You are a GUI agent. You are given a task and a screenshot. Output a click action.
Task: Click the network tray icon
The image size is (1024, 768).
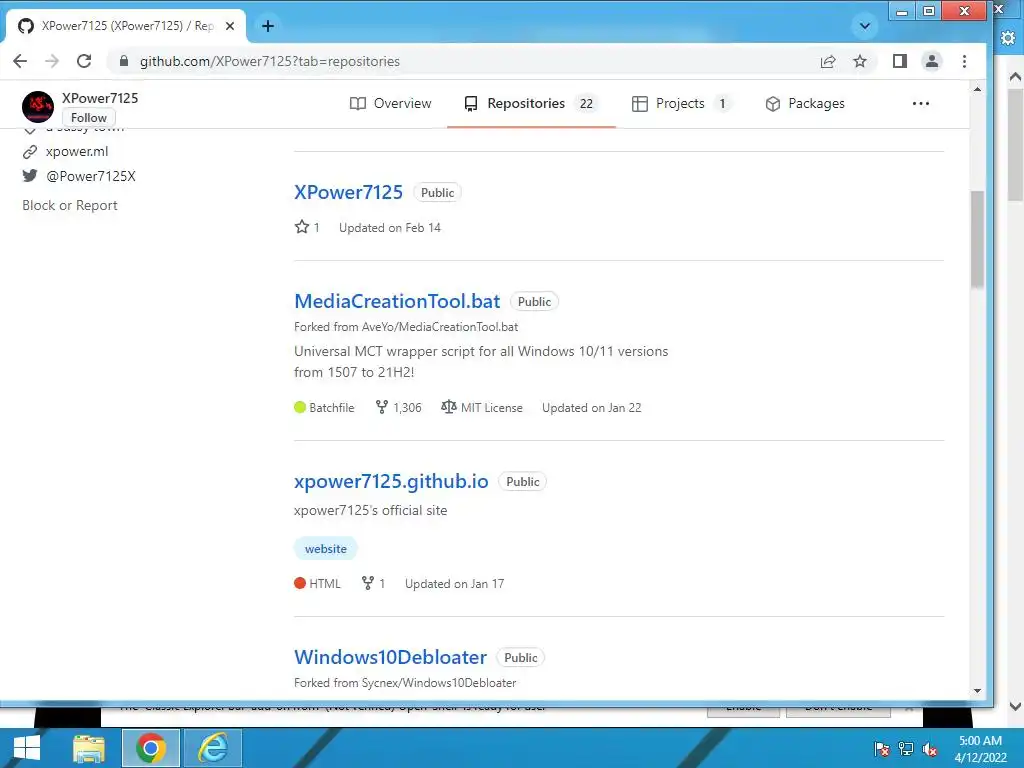coord(906,749)
